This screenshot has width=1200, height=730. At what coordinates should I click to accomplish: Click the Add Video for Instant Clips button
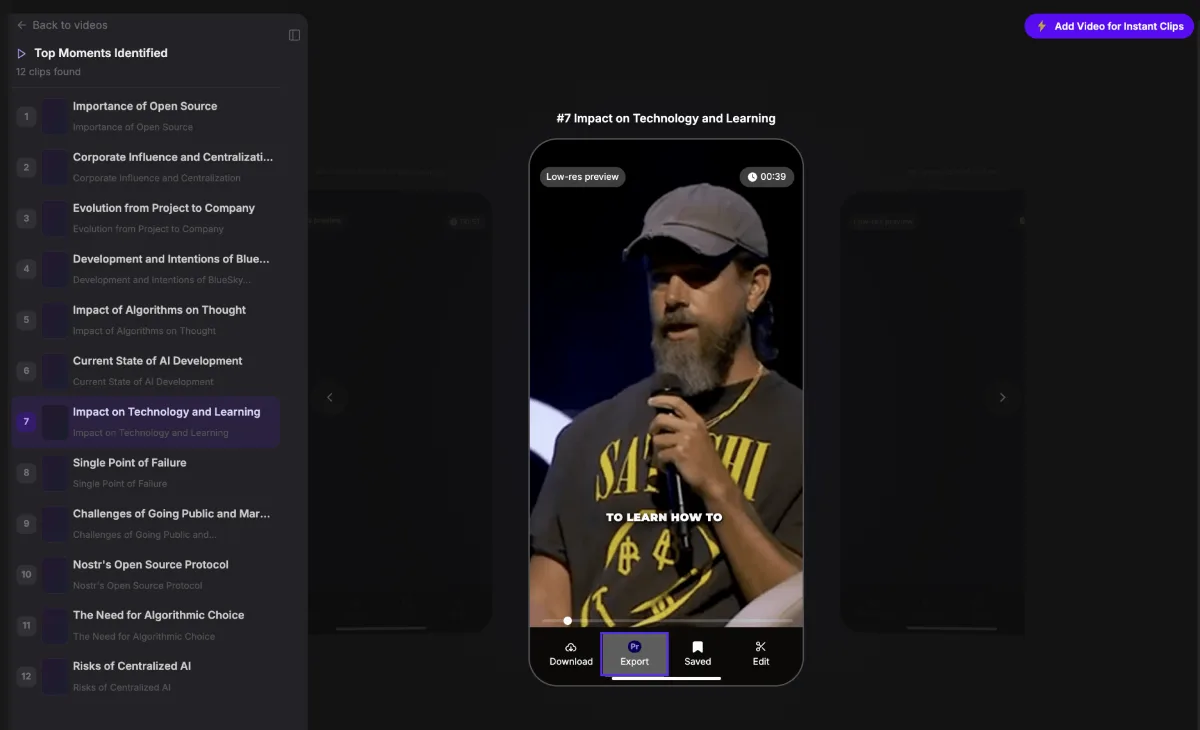[1109, 26]
